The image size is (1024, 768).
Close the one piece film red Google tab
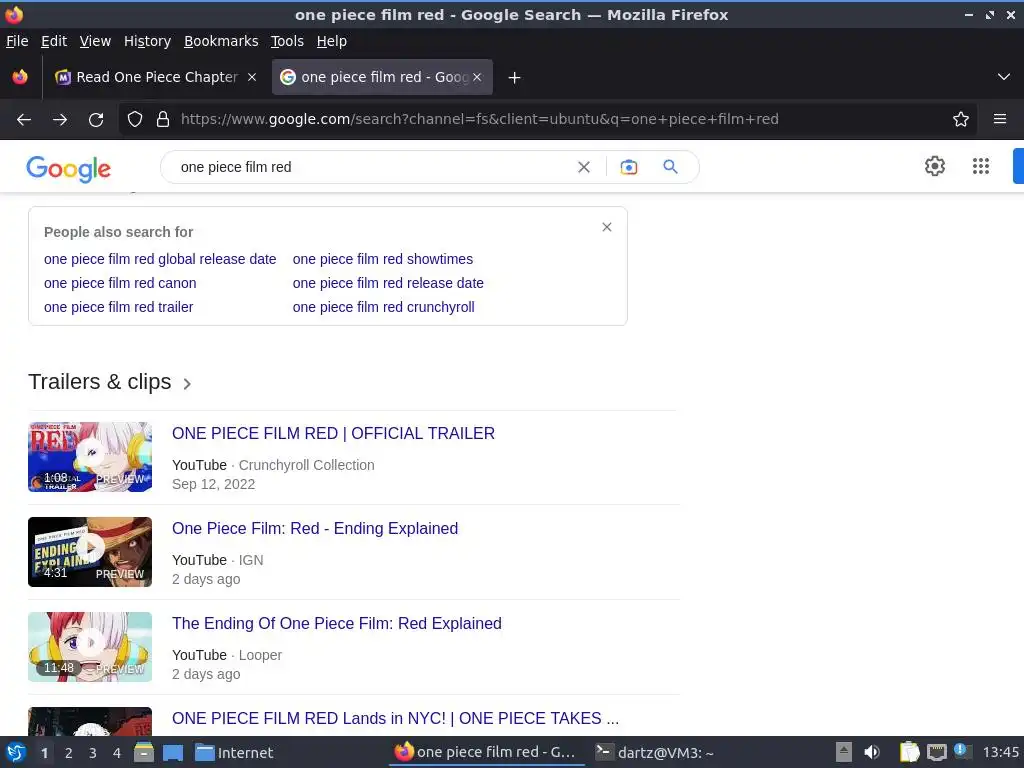click(x=477, y=77)
